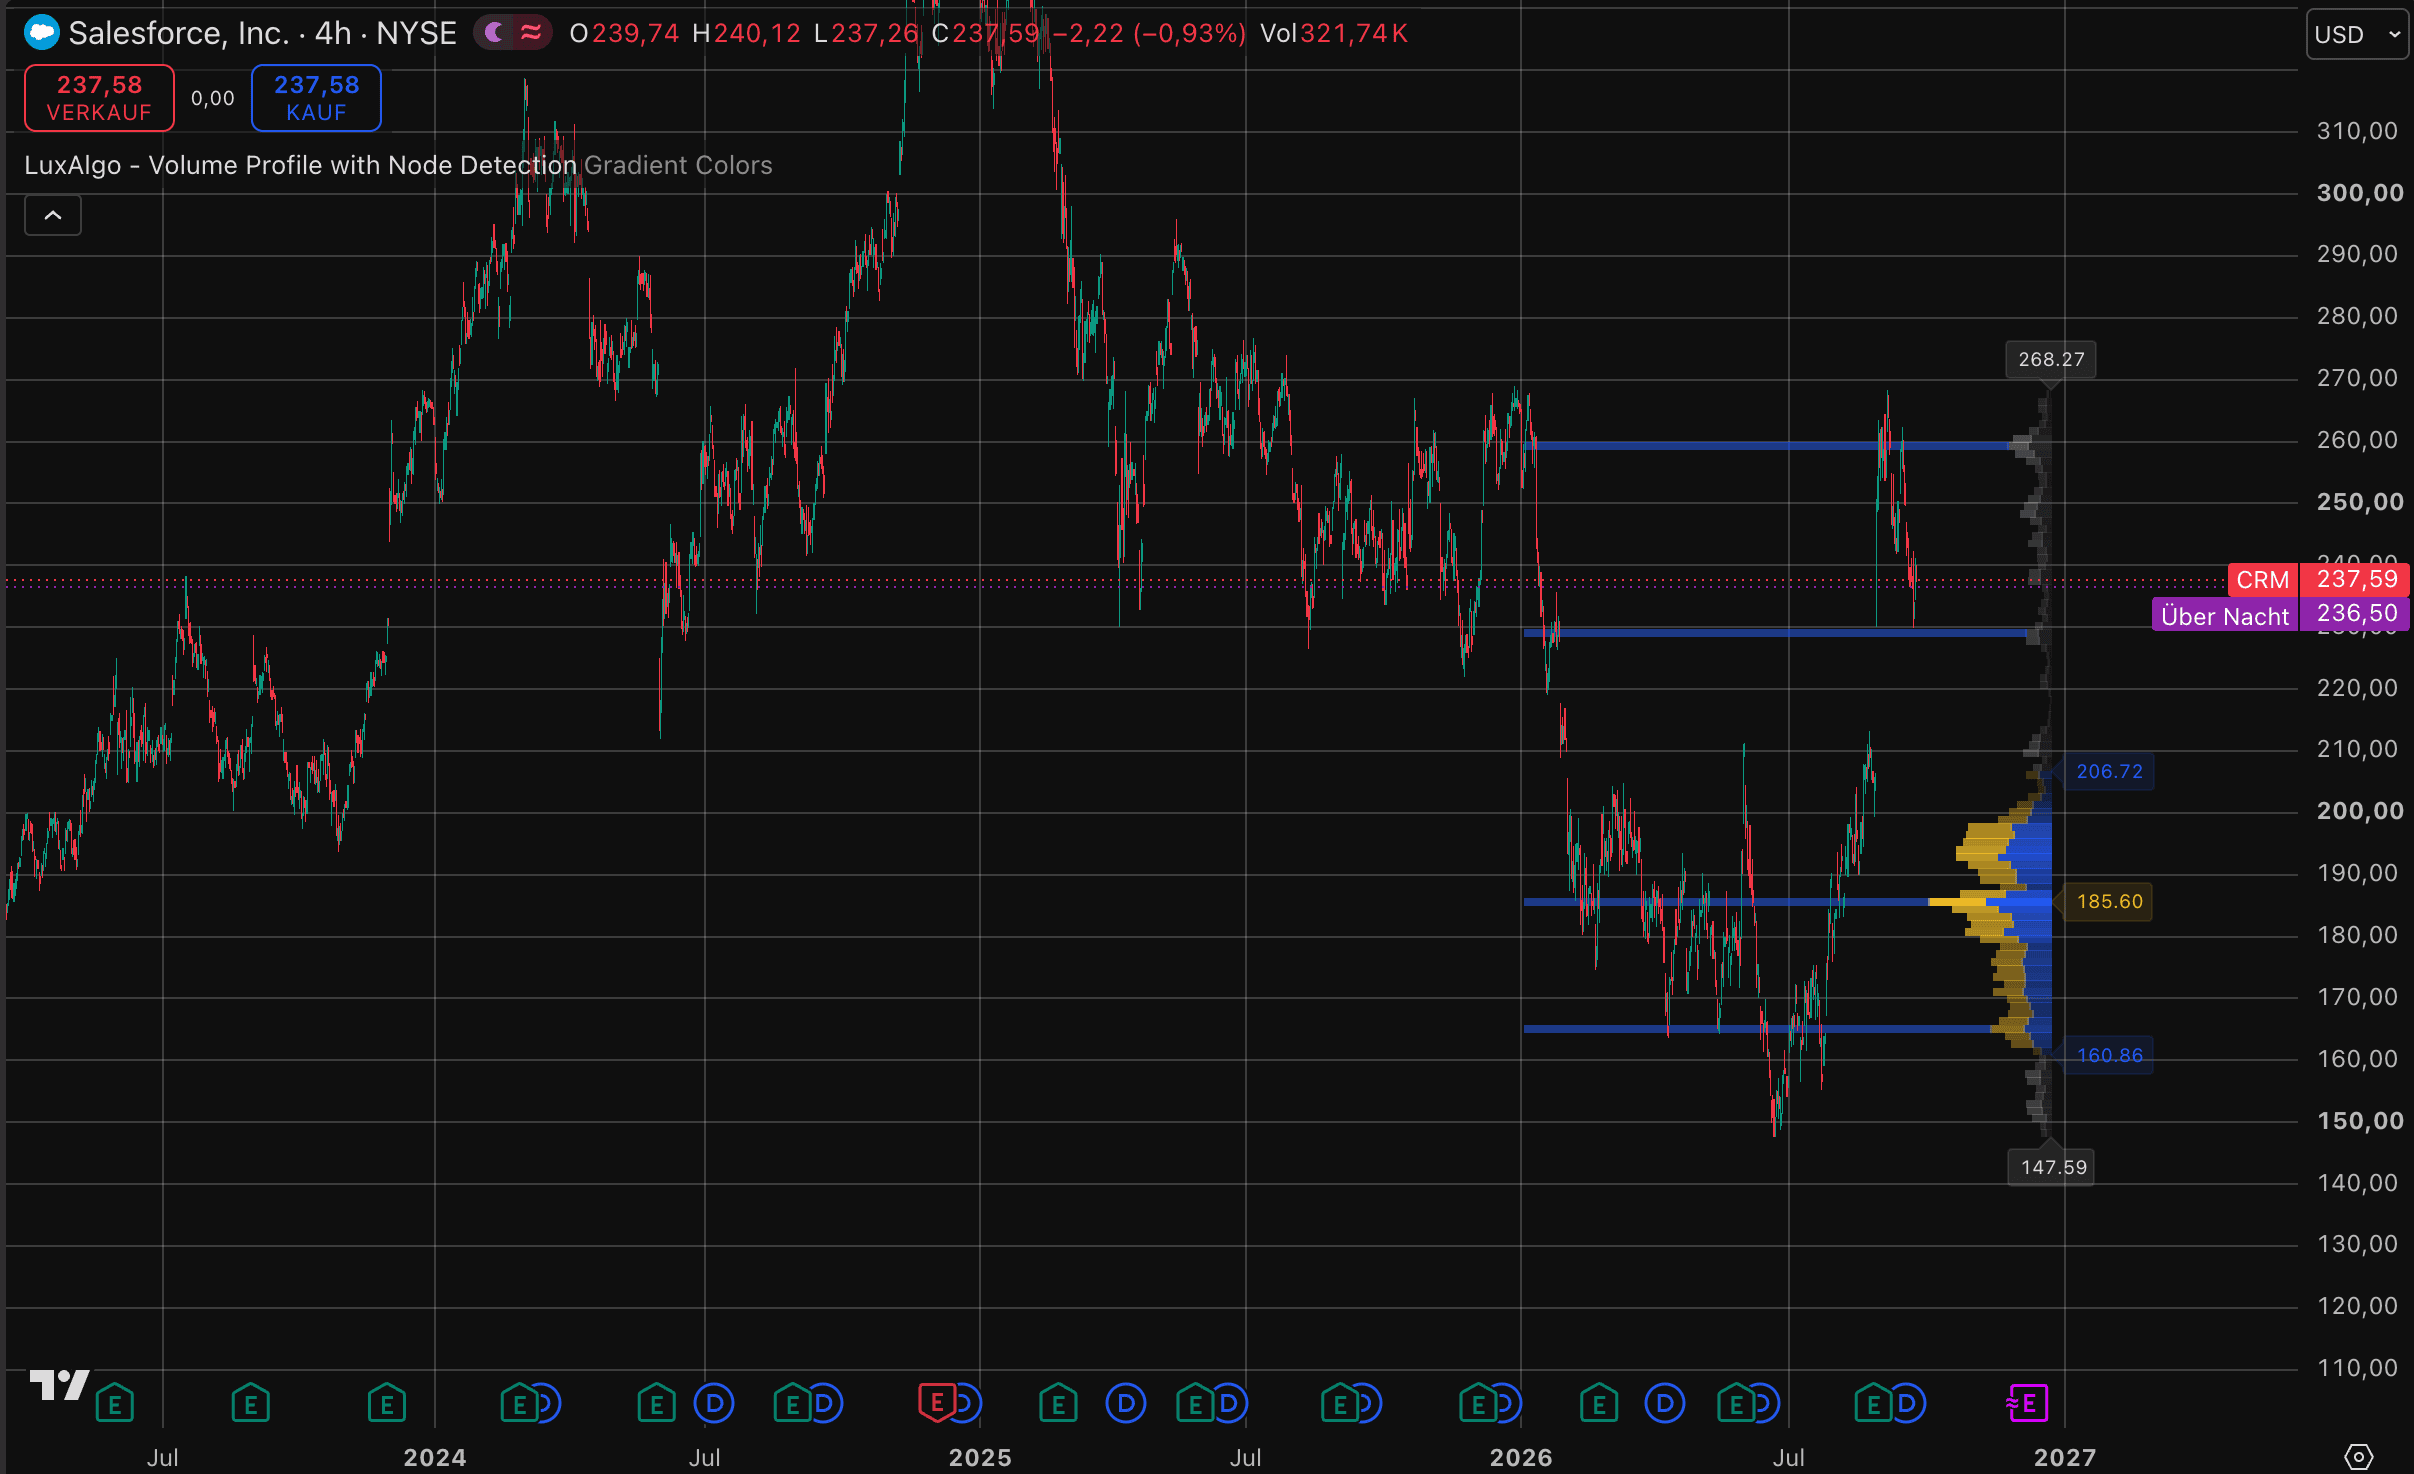2414x1474 pixels.
Task: Open chart settings via the hexagon gear
Action: [x=2358, y=1456]
